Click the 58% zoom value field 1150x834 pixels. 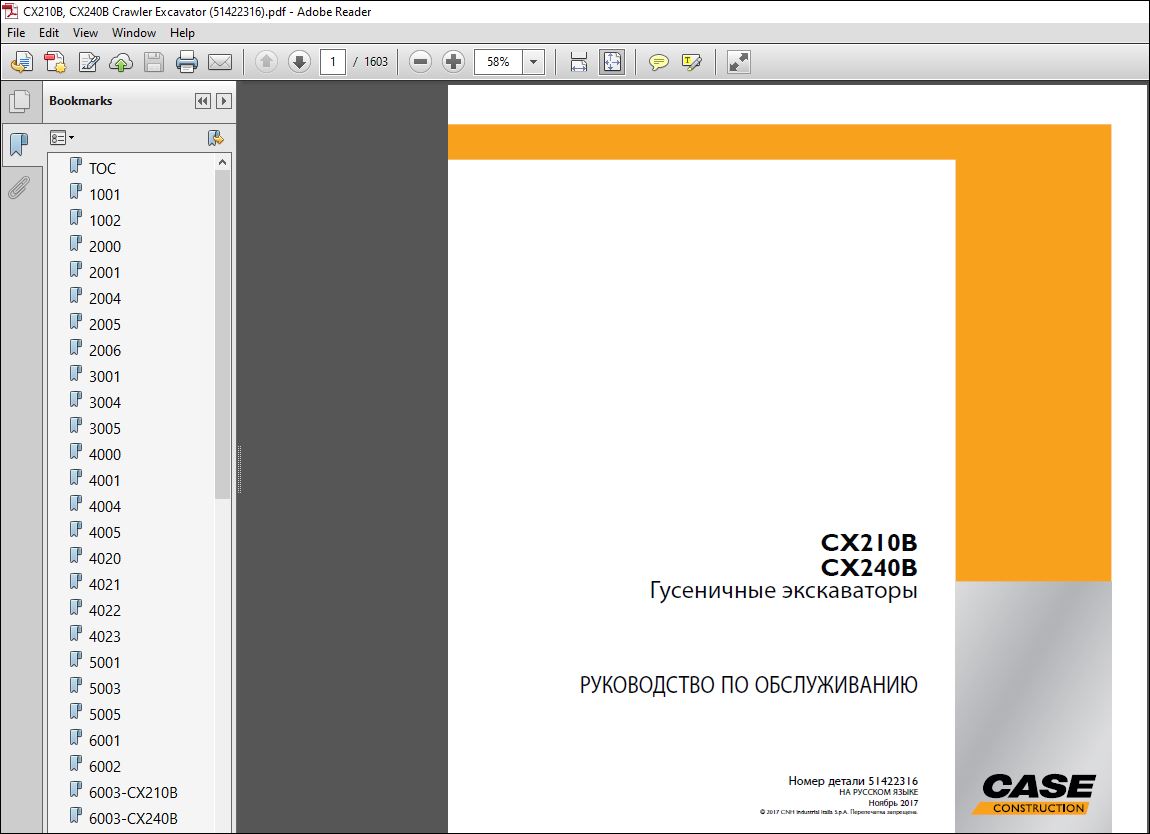499,62
